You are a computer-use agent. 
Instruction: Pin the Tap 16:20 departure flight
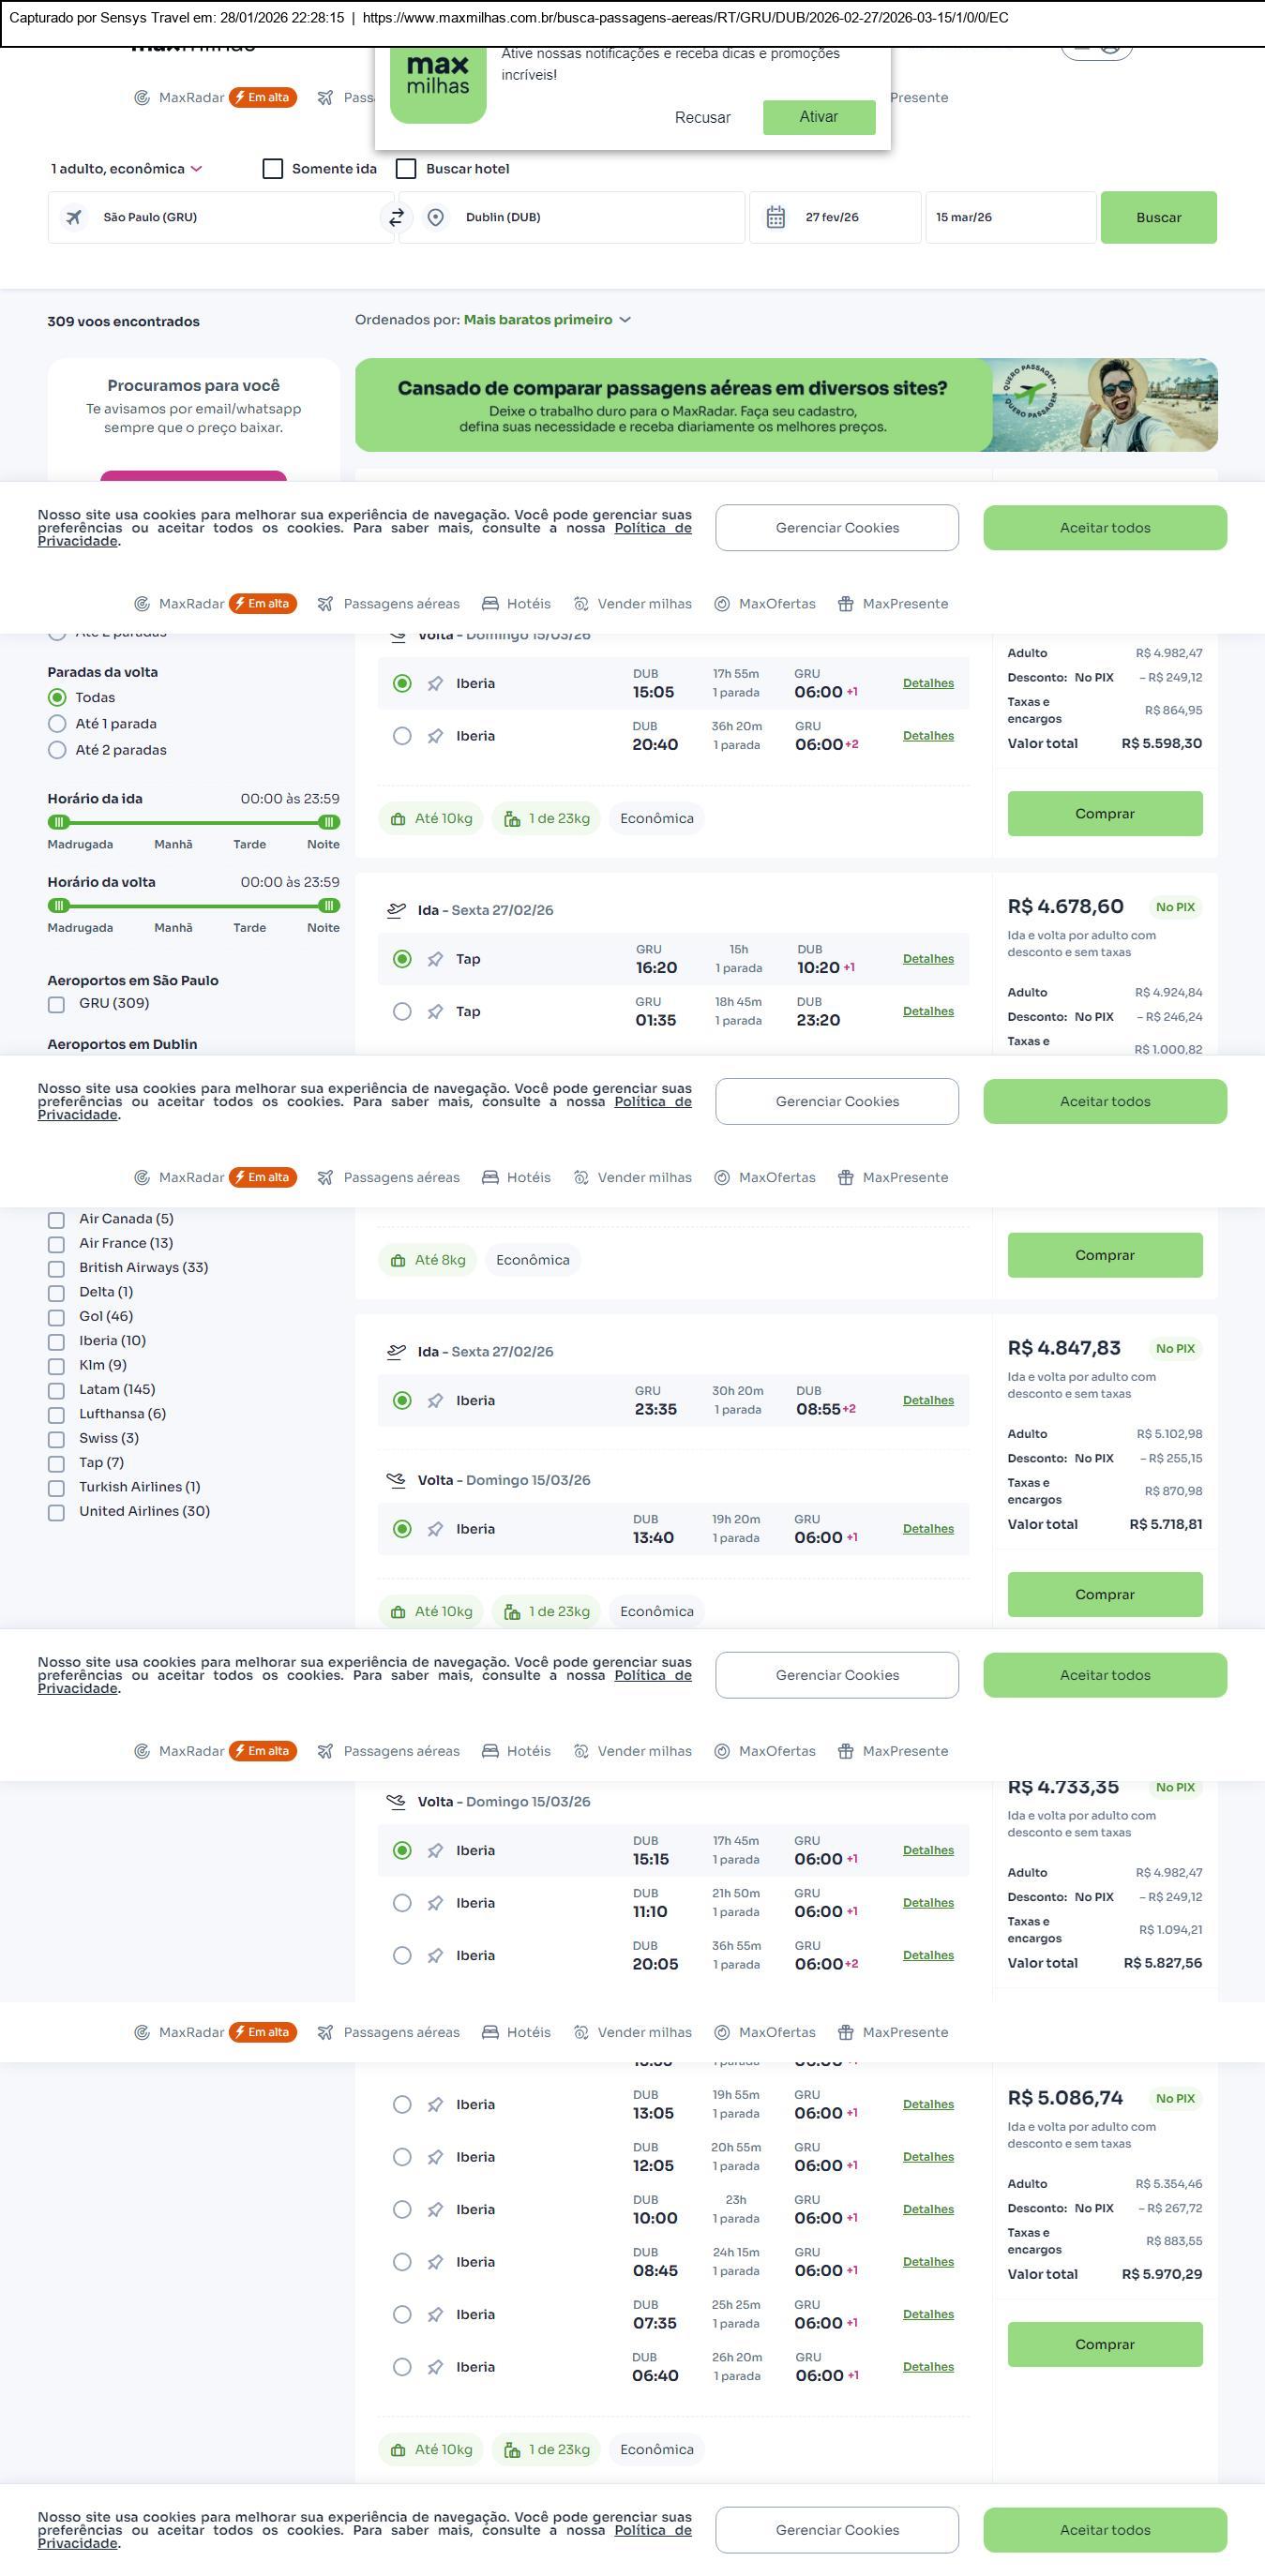435,959
